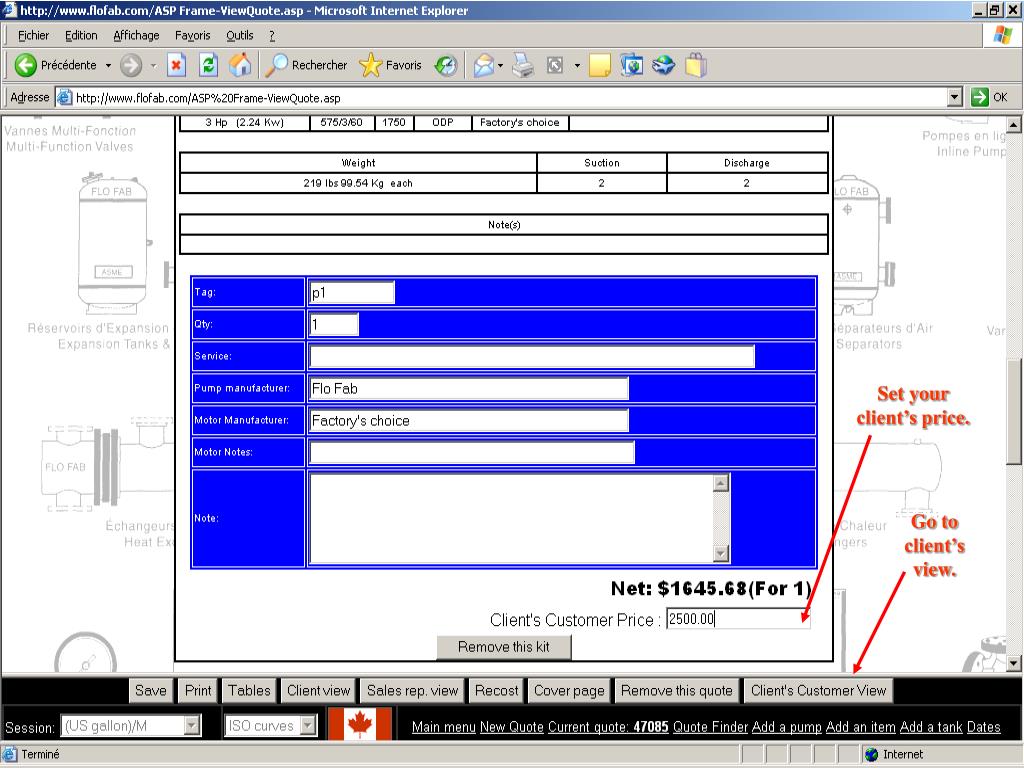Open the Quote Finder link
Viewport: 1024px width, 768px height.
[710, 727]
